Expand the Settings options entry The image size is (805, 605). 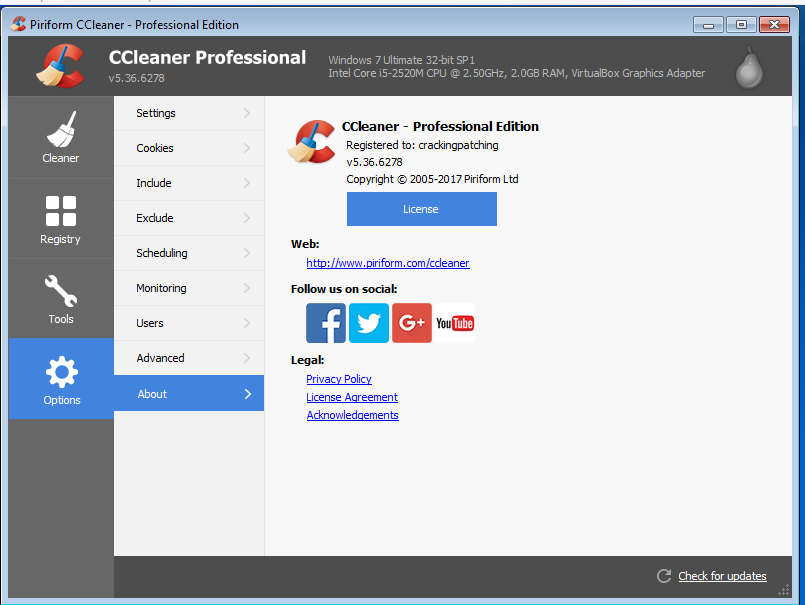(x=188, y=113)
